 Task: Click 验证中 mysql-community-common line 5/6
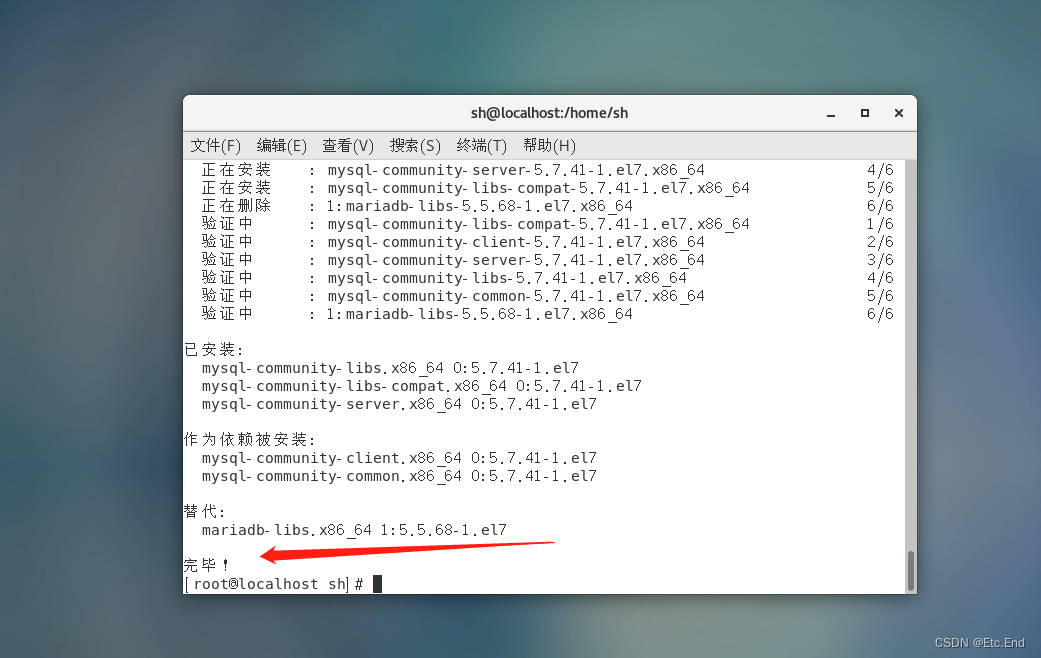547,295
